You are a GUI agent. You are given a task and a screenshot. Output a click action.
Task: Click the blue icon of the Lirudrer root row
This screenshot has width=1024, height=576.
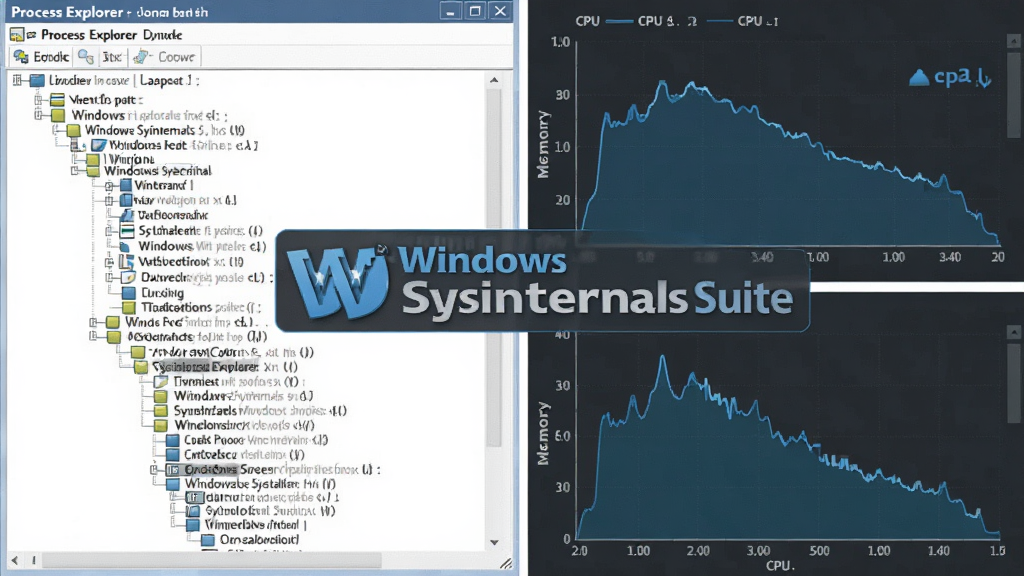(x=37, y=80)
